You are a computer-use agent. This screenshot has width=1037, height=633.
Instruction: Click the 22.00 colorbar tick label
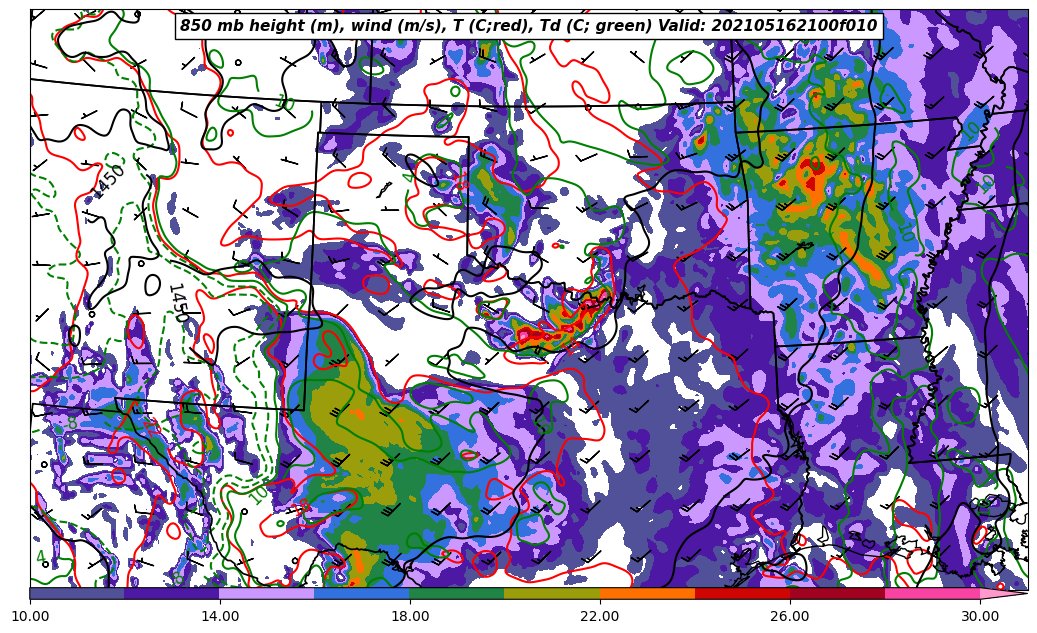[600, 616]
